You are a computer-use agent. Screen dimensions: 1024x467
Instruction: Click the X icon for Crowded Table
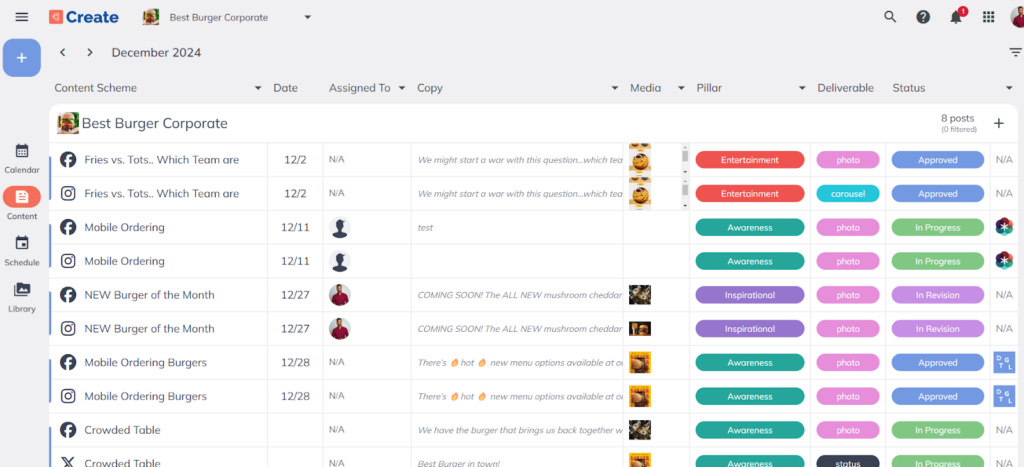(68, 462)
